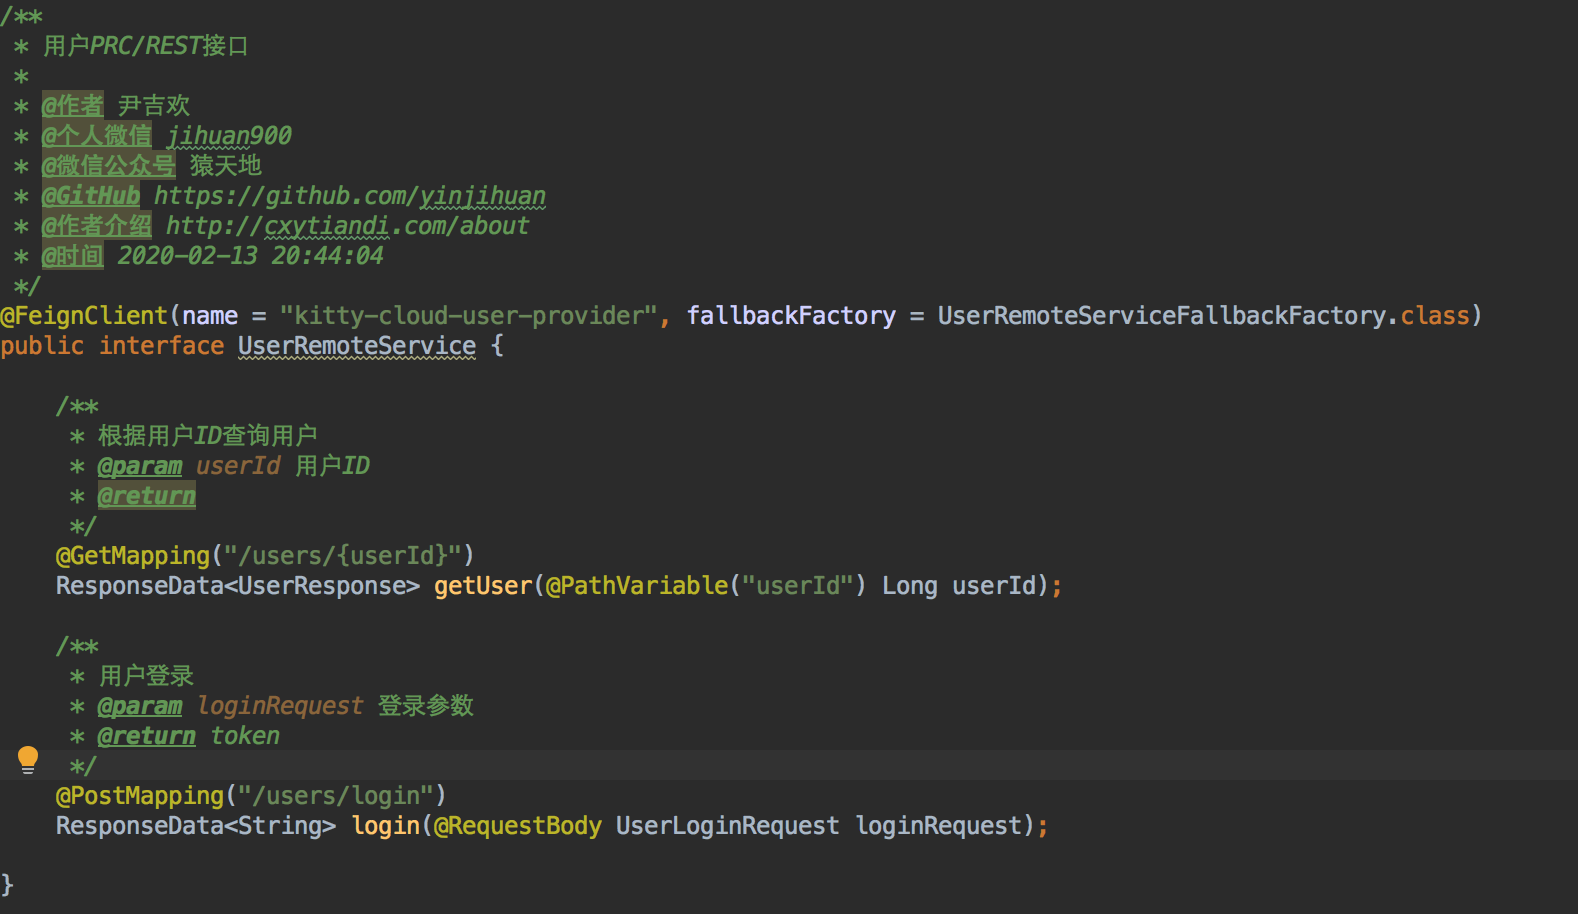Image resolution: width=1578 pixels, height=914 pixels.
Task: Click the @作者 javadoc tag
Action: click(x=73, y=106)
